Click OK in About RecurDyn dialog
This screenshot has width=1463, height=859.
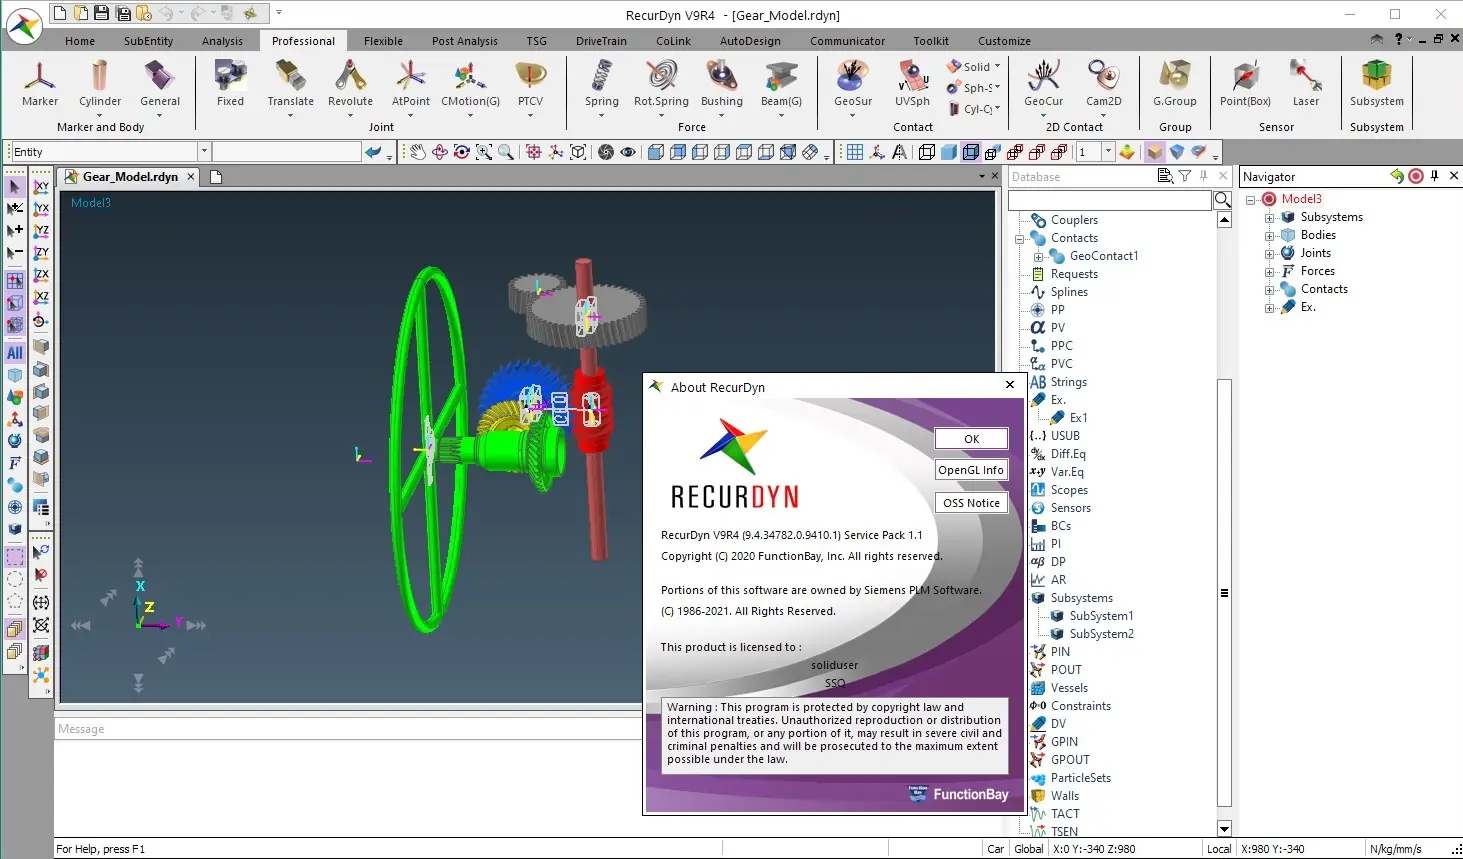tap(971, 439)
